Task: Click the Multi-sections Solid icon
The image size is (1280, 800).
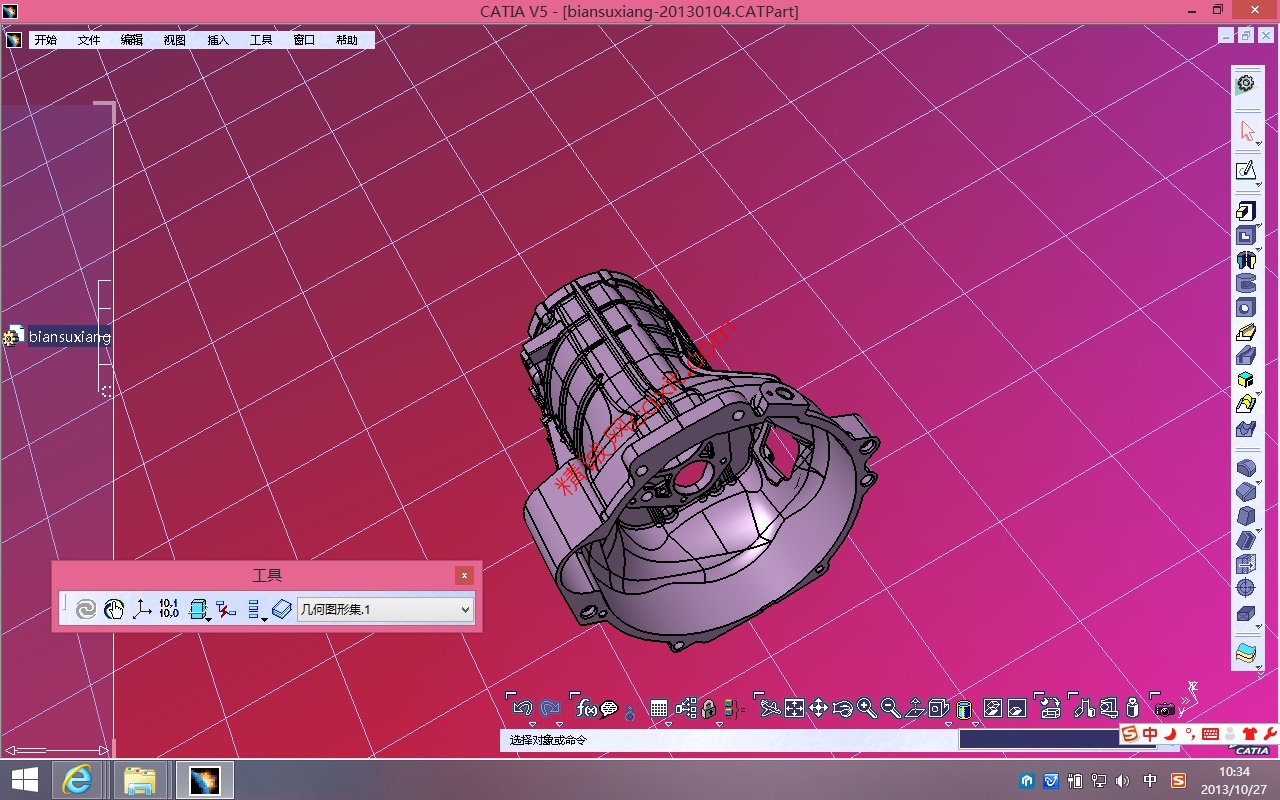Action: click(1246, 404)
